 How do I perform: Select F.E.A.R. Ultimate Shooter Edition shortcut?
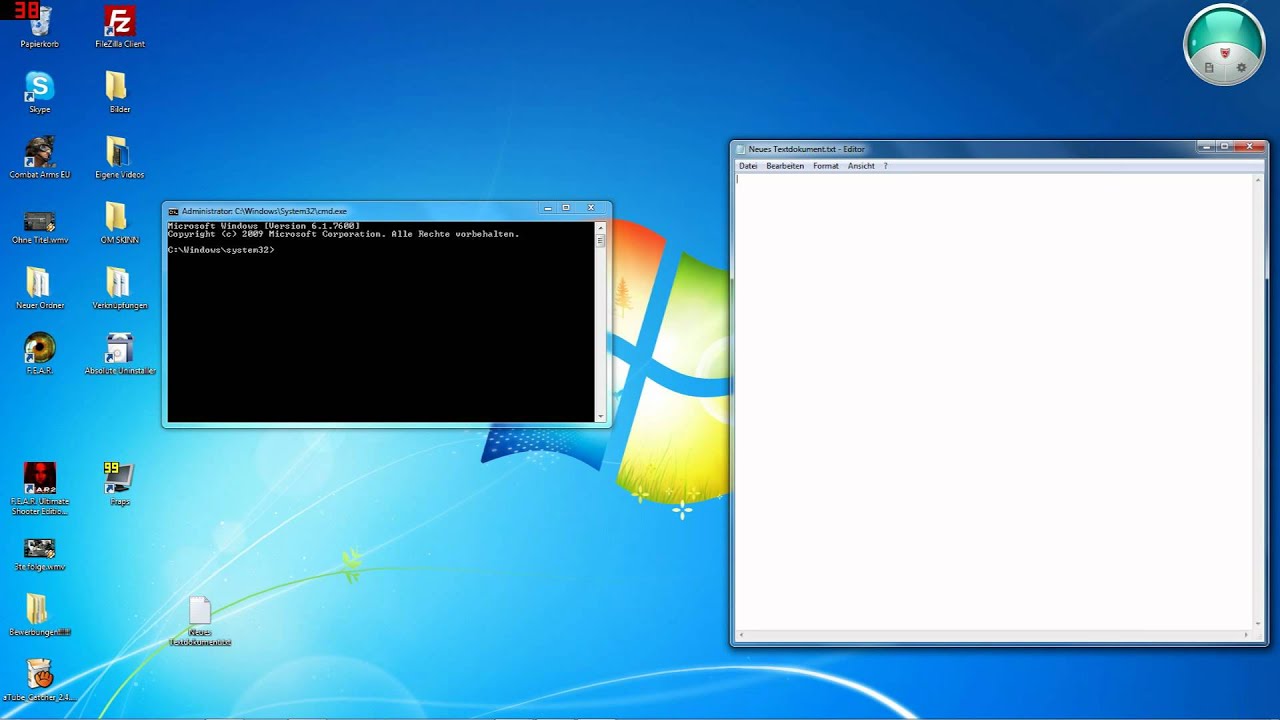point(40,489)
